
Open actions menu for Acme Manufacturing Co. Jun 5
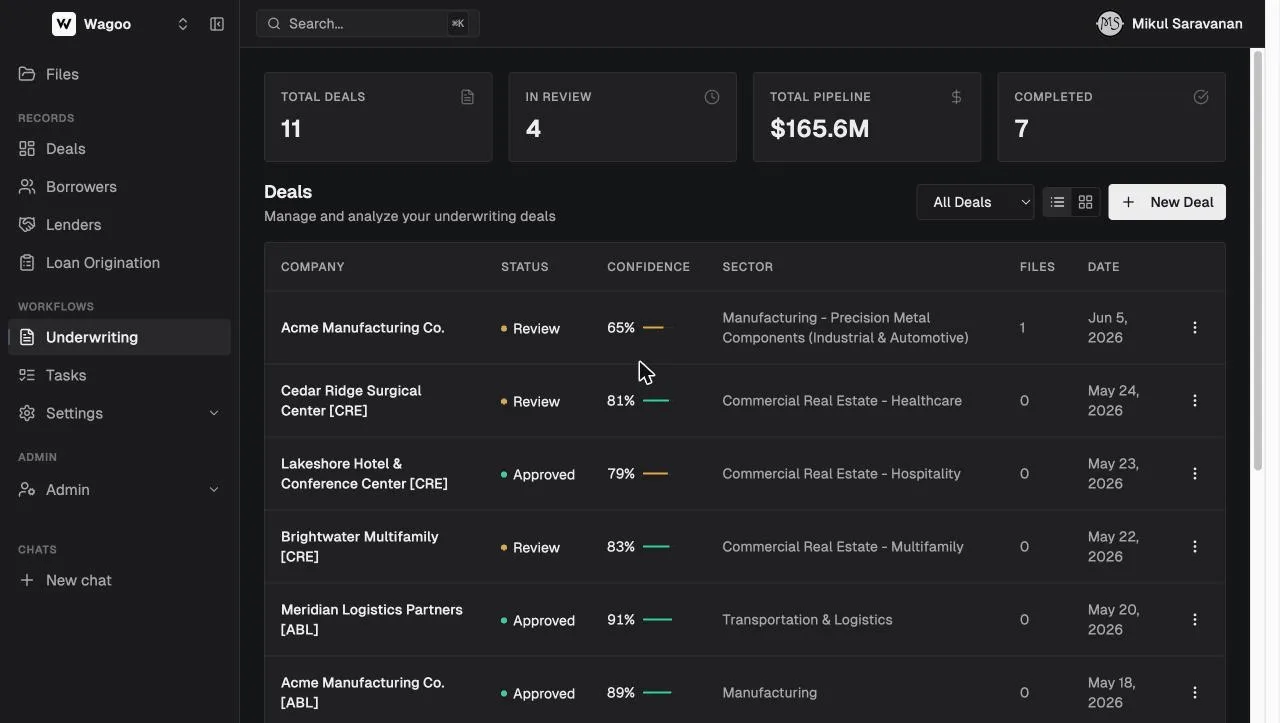point(1194,328)
